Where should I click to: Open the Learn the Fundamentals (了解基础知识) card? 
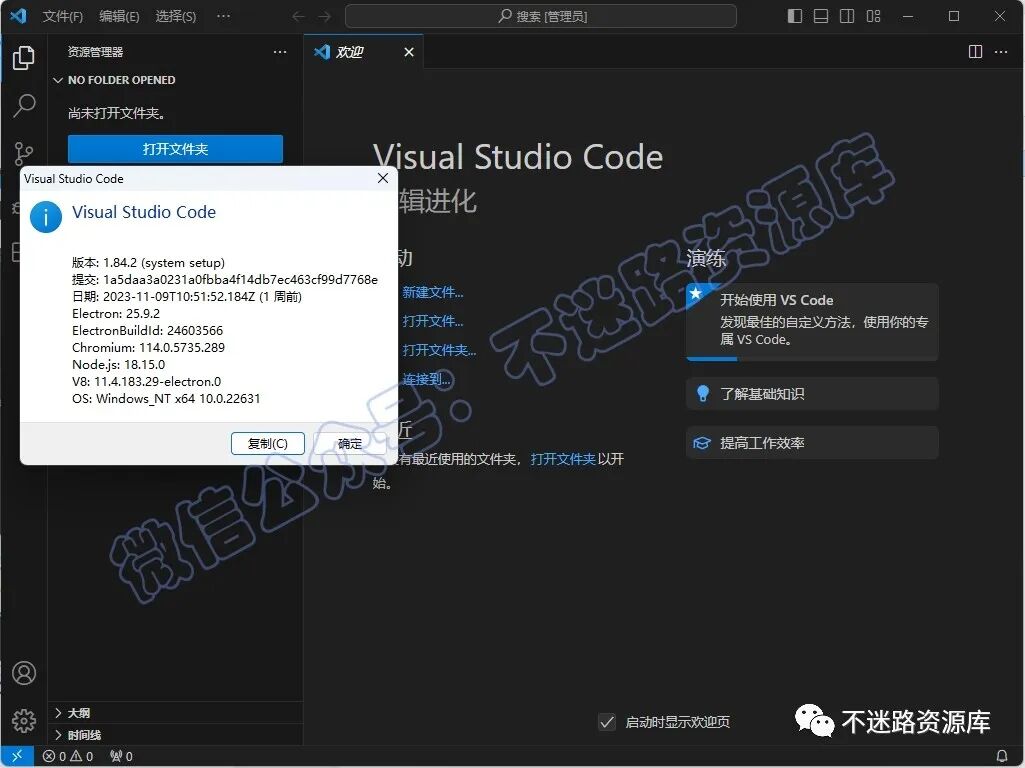(x=813, y=393)
